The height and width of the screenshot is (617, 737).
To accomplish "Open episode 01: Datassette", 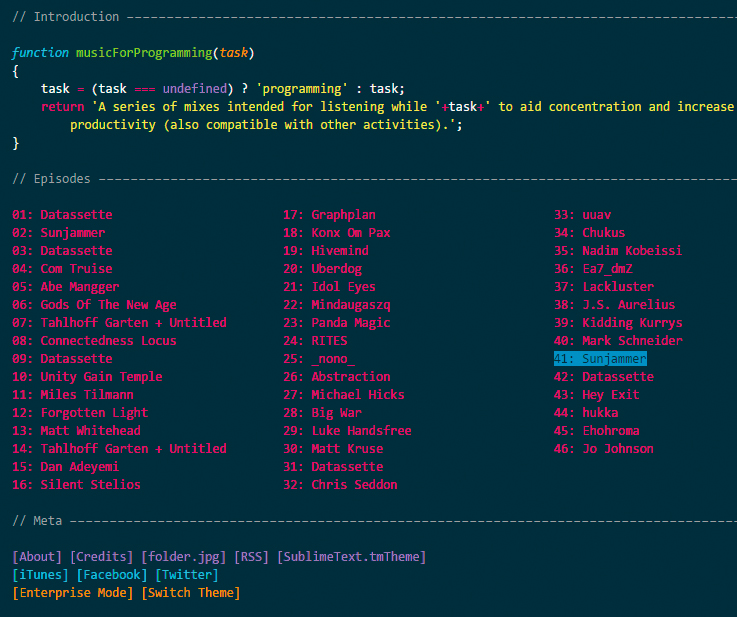I will [x=62, y=215].
